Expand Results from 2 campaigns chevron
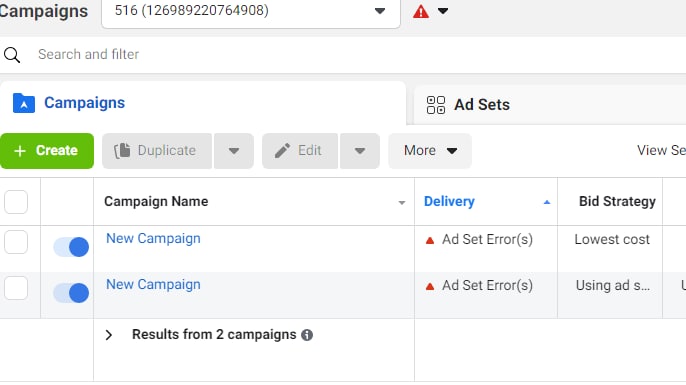This screenshot has height=385, width=686. [109, 335]
